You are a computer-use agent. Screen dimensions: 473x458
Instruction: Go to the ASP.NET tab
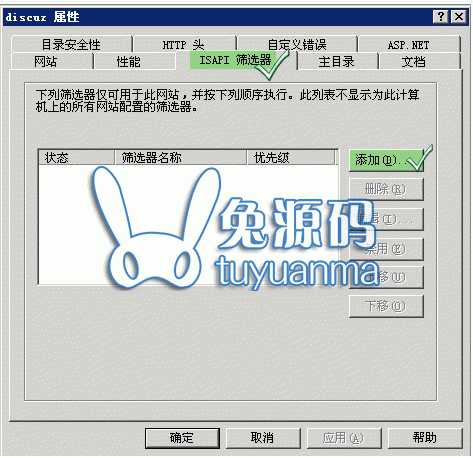pos(409,44)
